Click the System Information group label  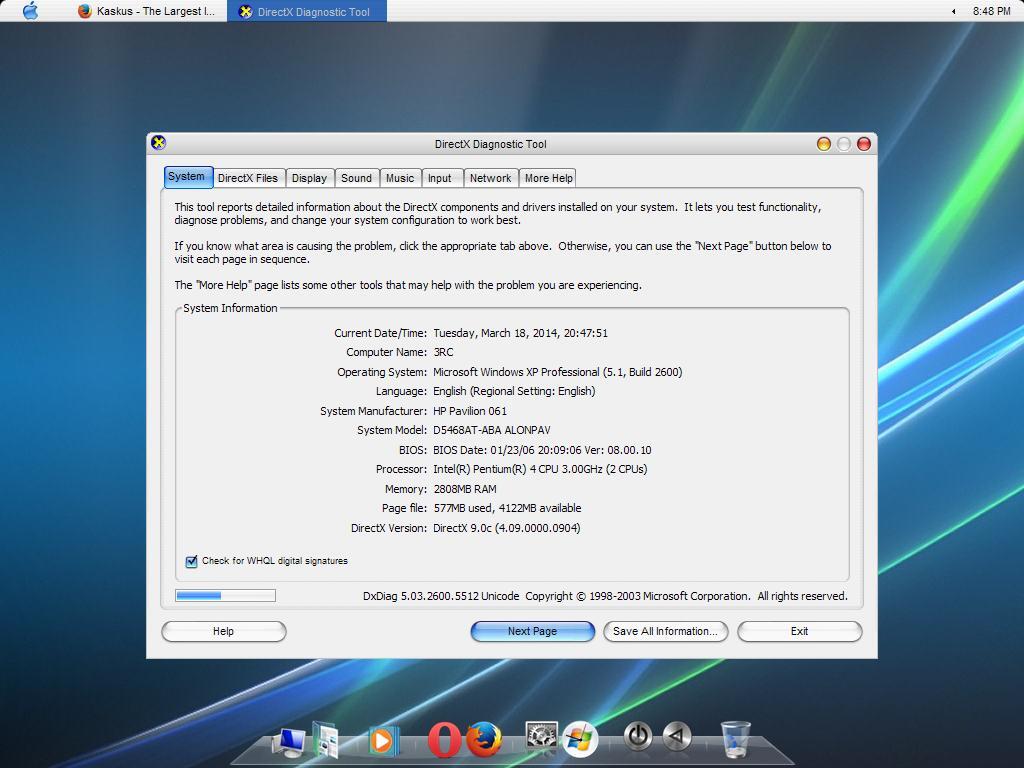pos(230,308)
